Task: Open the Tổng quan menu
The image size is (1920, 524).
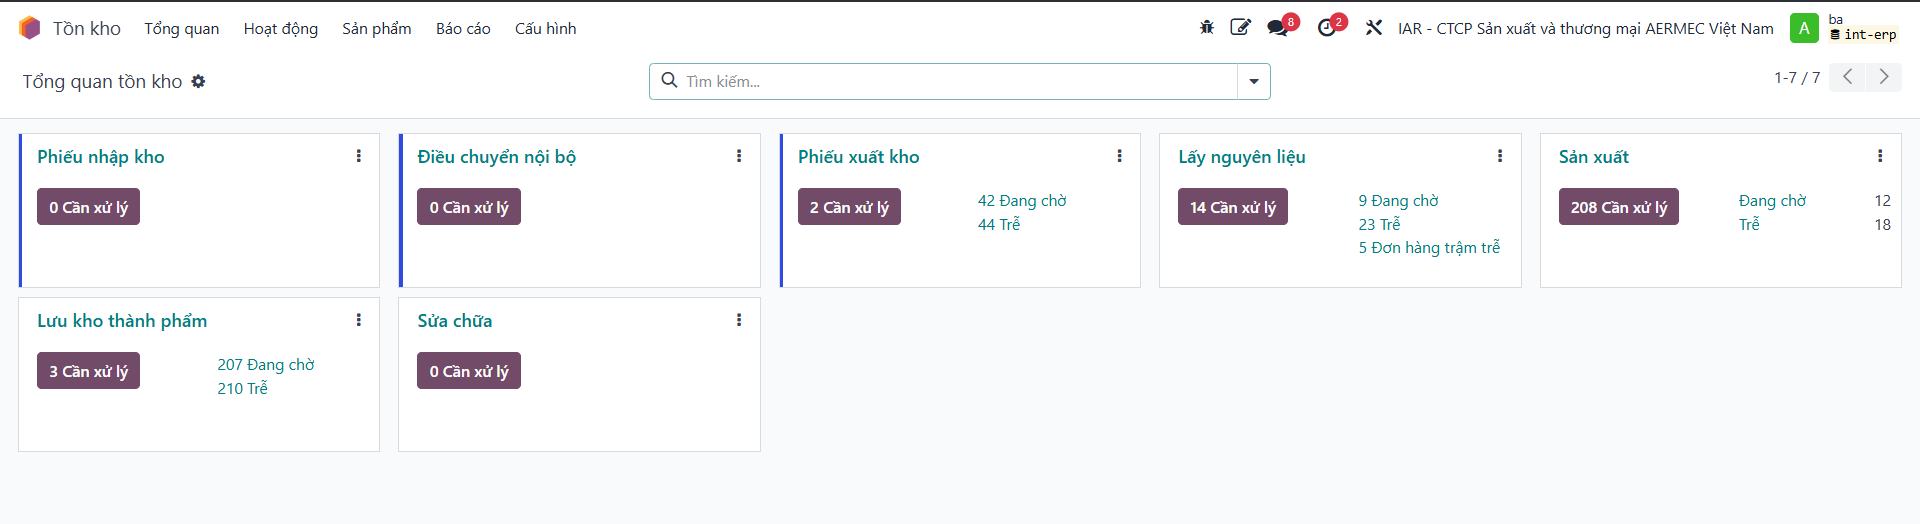Action: (x=182, y=29)
